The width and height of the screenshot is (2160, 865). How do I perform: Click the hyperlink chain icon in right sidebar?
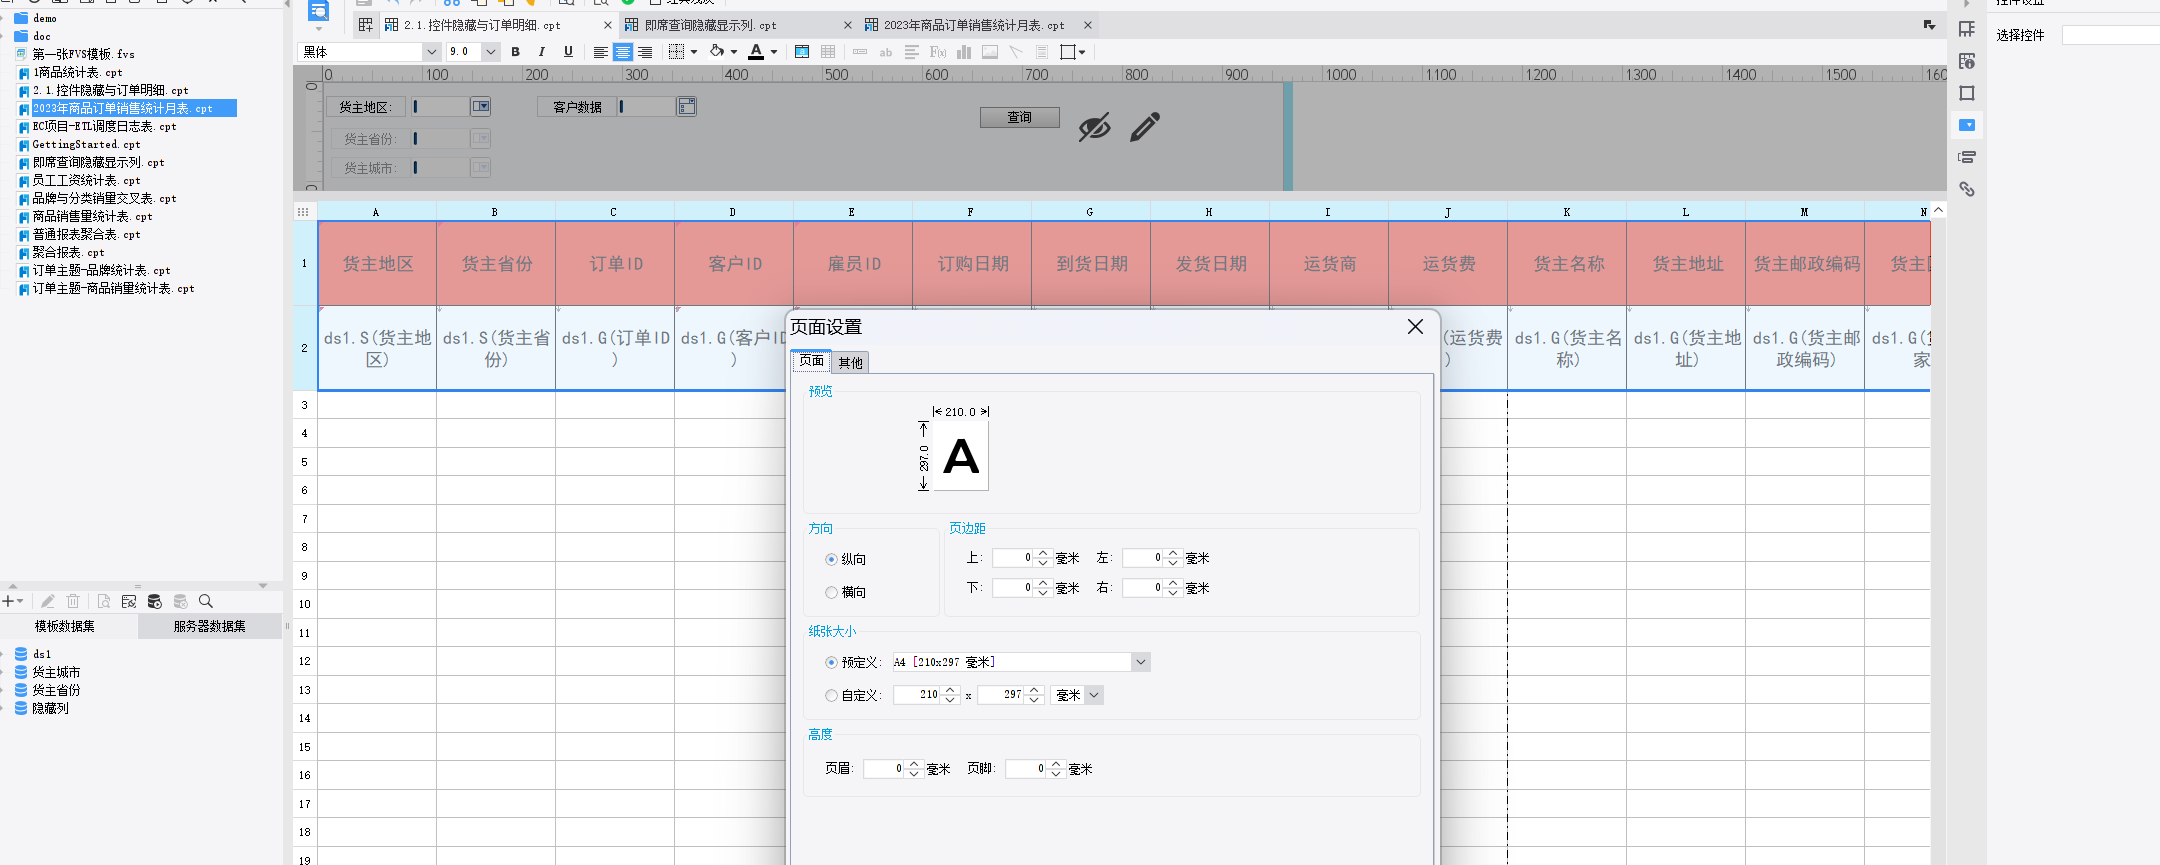tap(1967, 189)
